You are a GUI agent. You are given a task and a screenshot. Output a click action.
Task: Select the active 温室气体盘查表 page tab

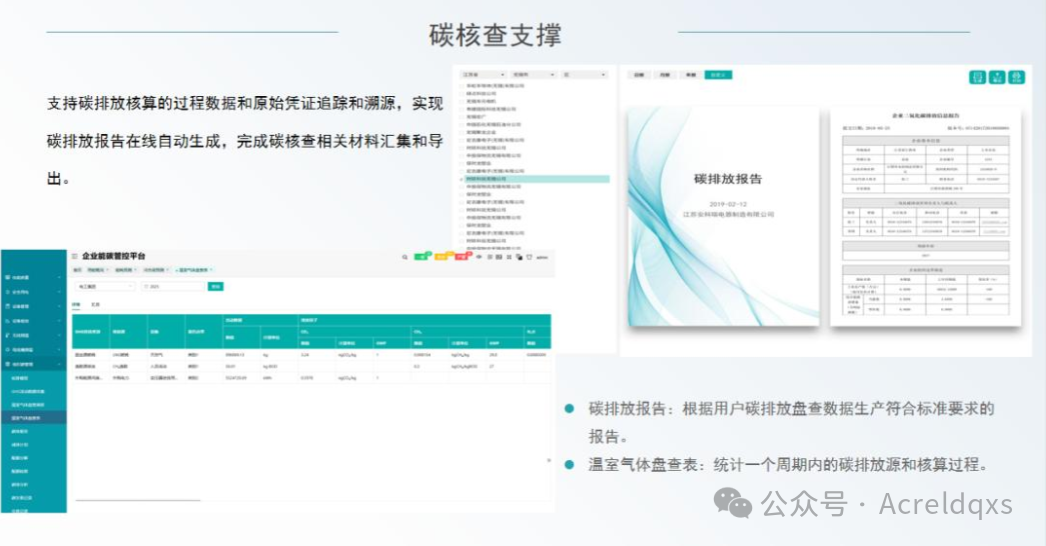click(x=193, y=270)
